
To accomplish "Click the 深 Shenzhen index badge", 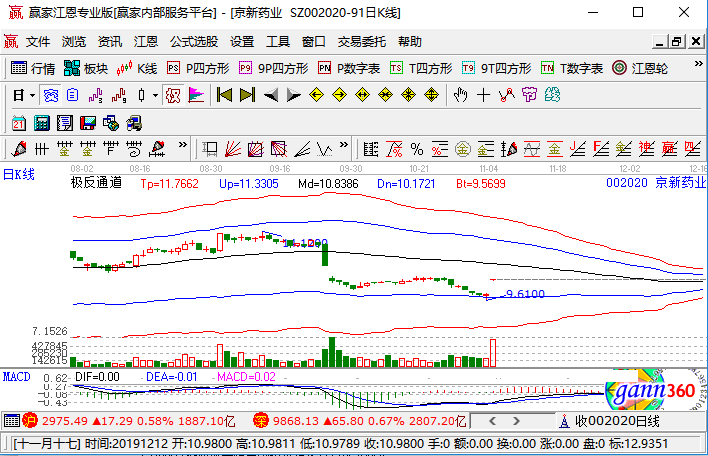I will (261, 421).
